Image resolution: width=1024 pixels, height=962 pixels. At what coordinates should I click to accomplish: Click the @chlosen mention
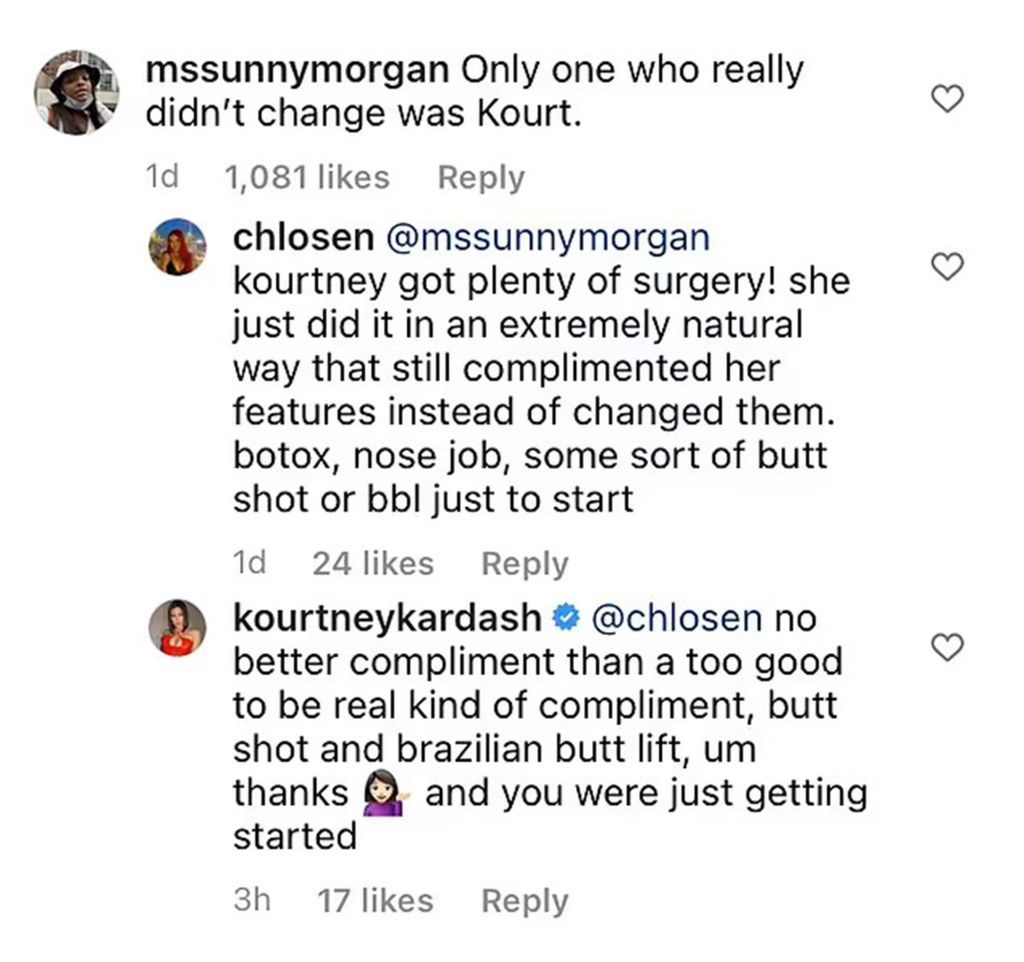[677, 619]
